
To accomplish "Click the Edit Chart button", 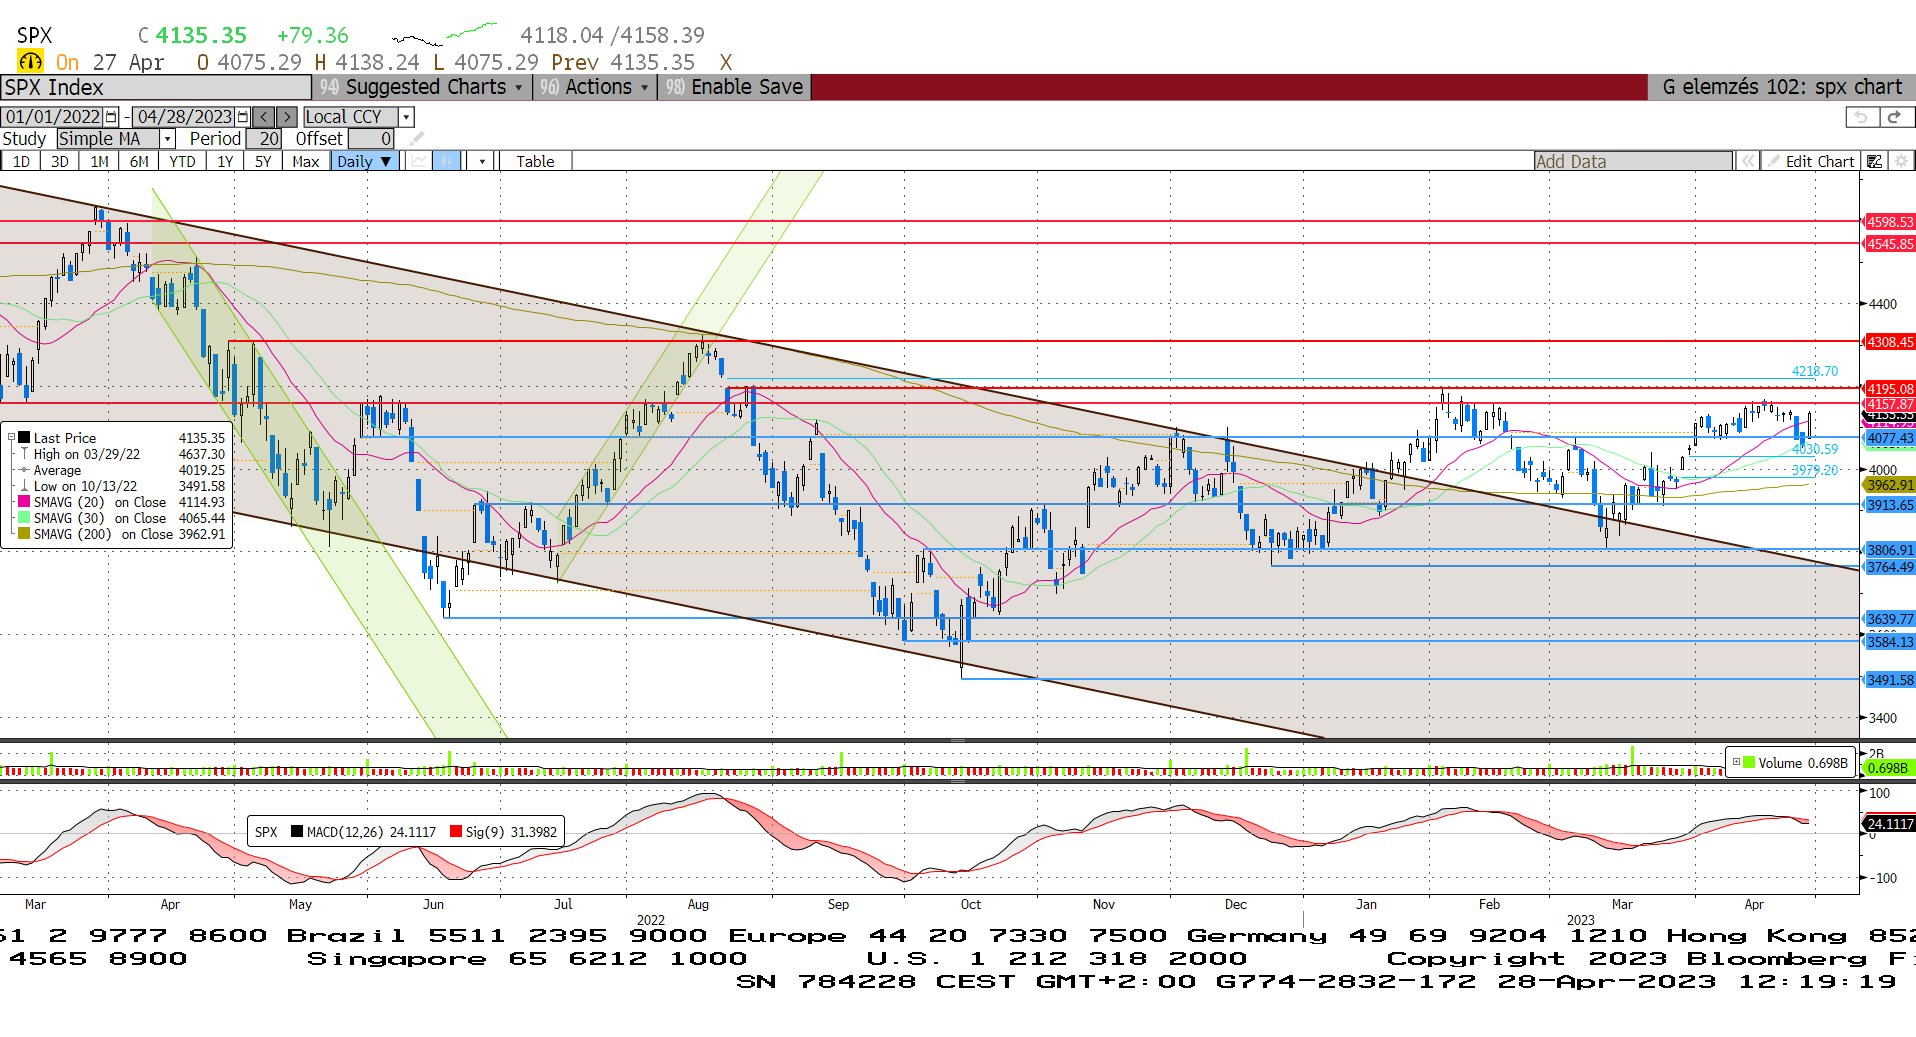I will point(1811,161).
